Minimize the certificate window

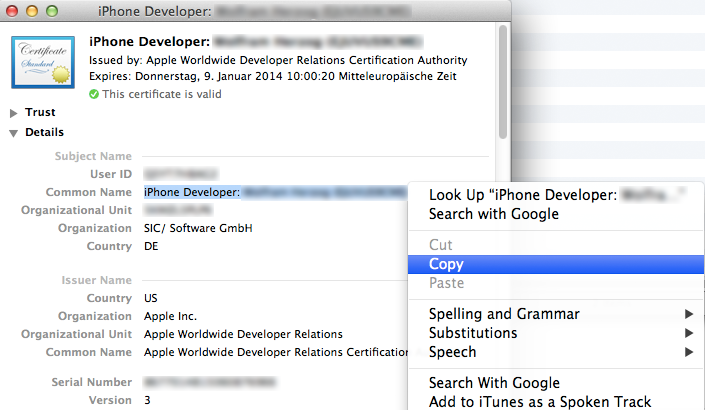[x=32, y=11]
